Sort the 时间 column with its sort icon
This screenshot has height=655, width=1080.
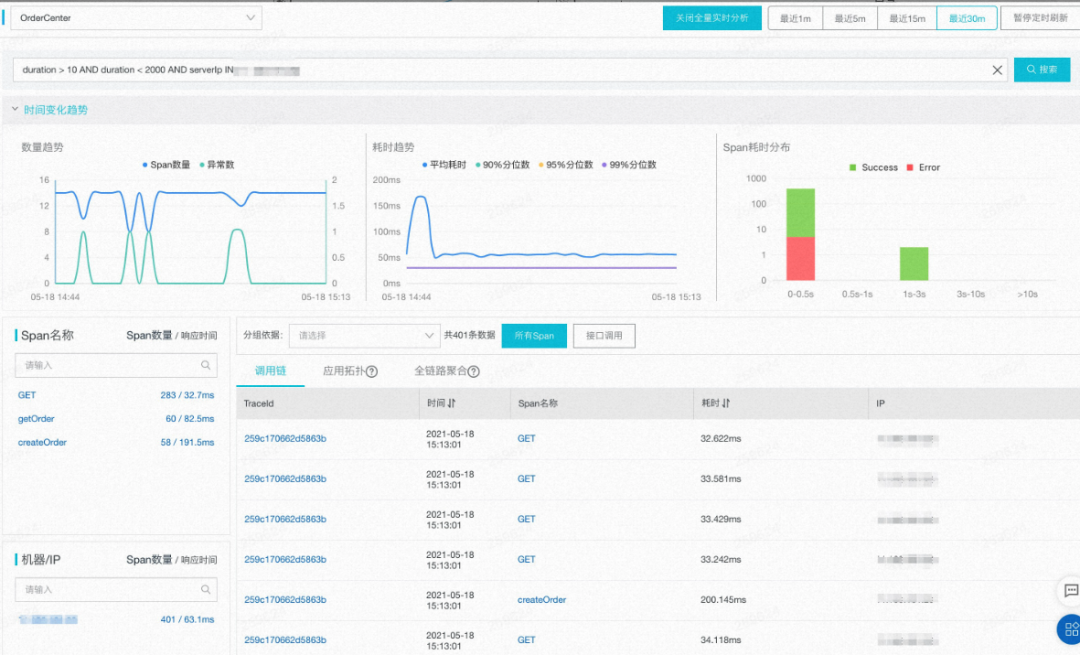click(452, 404)
